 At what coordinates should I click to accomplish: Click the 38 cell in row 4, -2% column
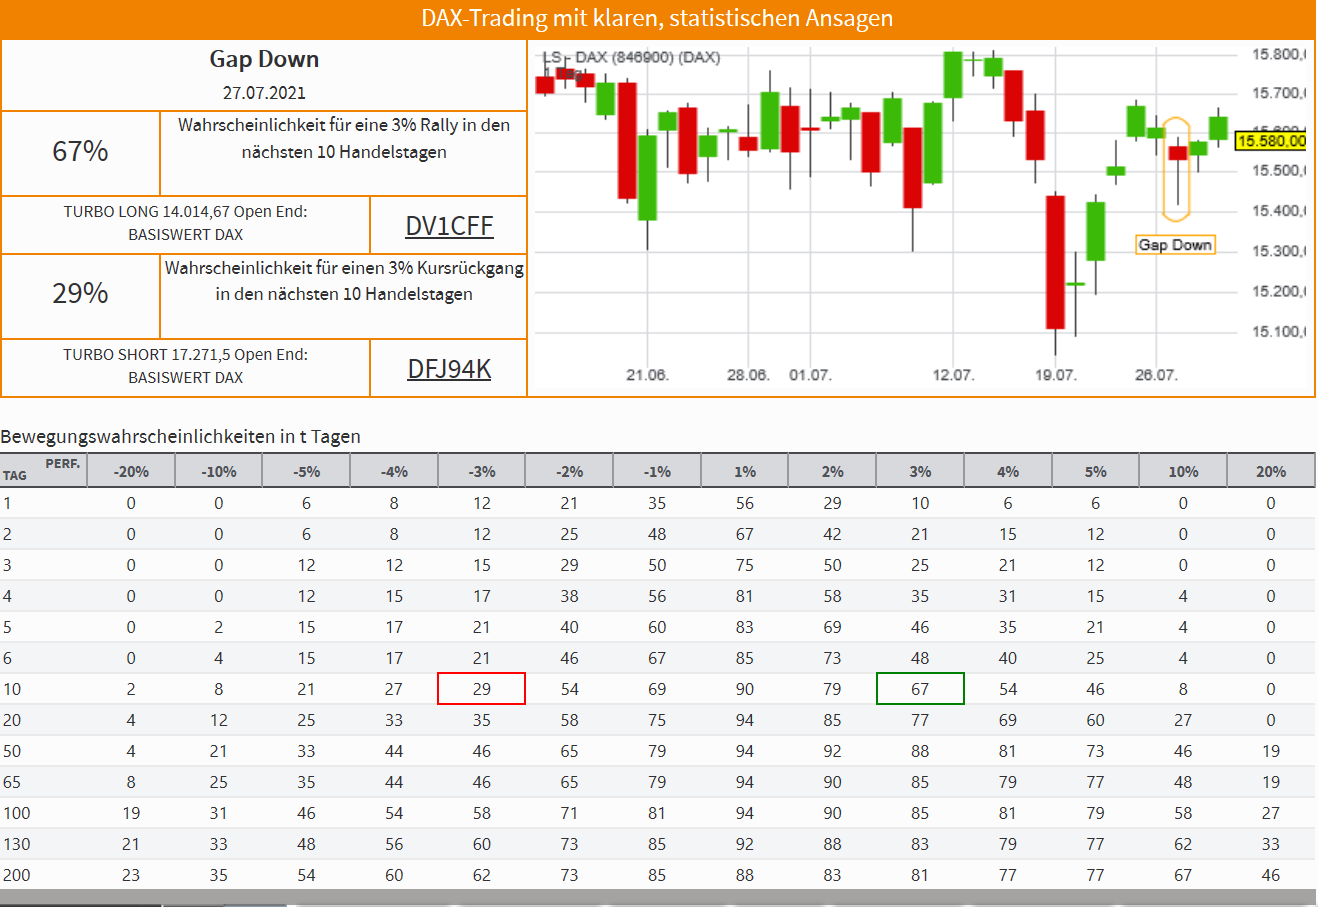pyautogui.click(x=569, y=596)
